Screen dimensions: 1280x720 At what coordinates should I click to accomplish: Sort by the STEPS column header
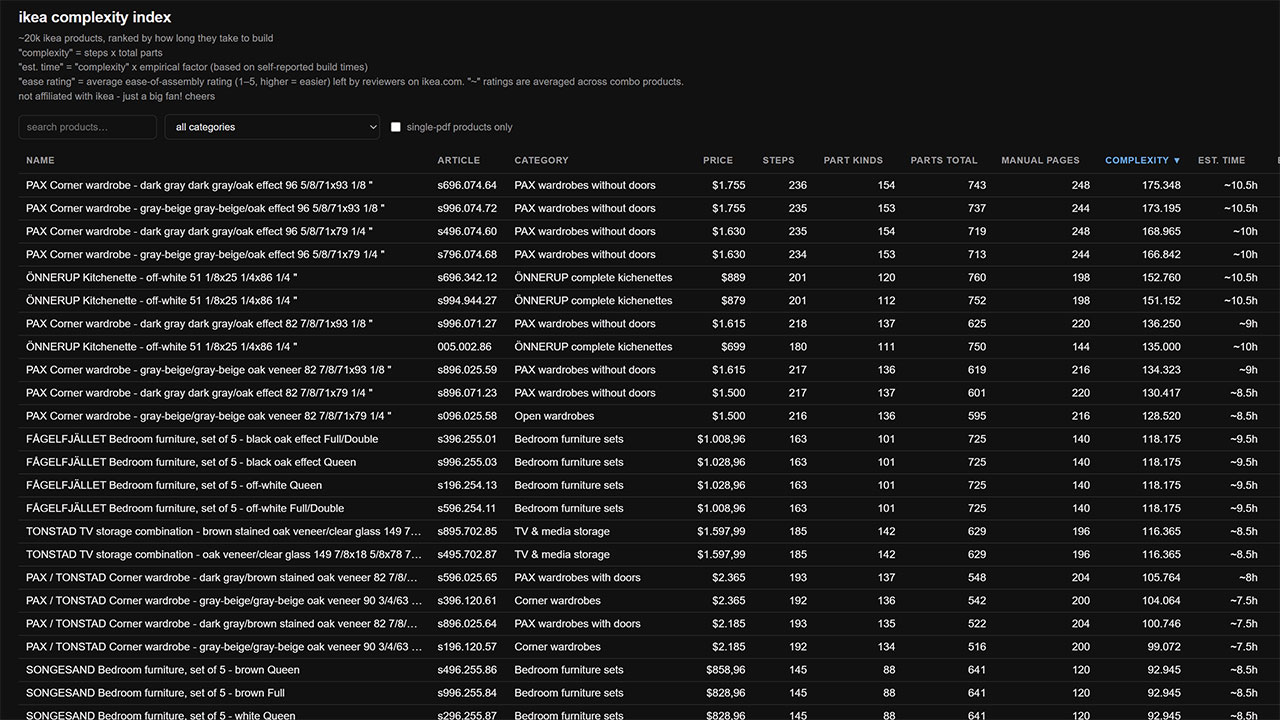[x=778, y=160]
